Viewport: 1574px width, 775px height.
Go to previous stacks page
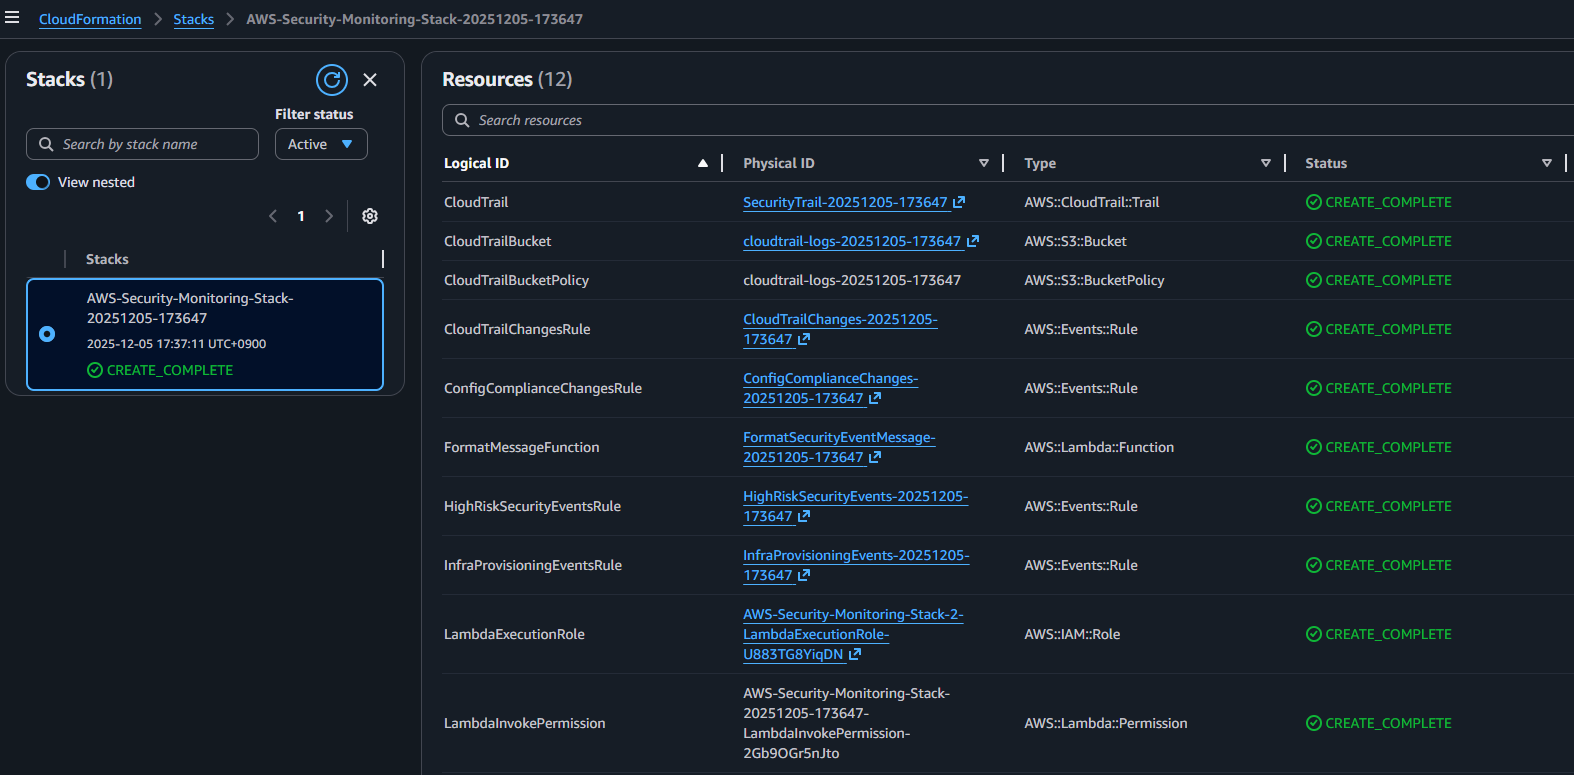273,216
